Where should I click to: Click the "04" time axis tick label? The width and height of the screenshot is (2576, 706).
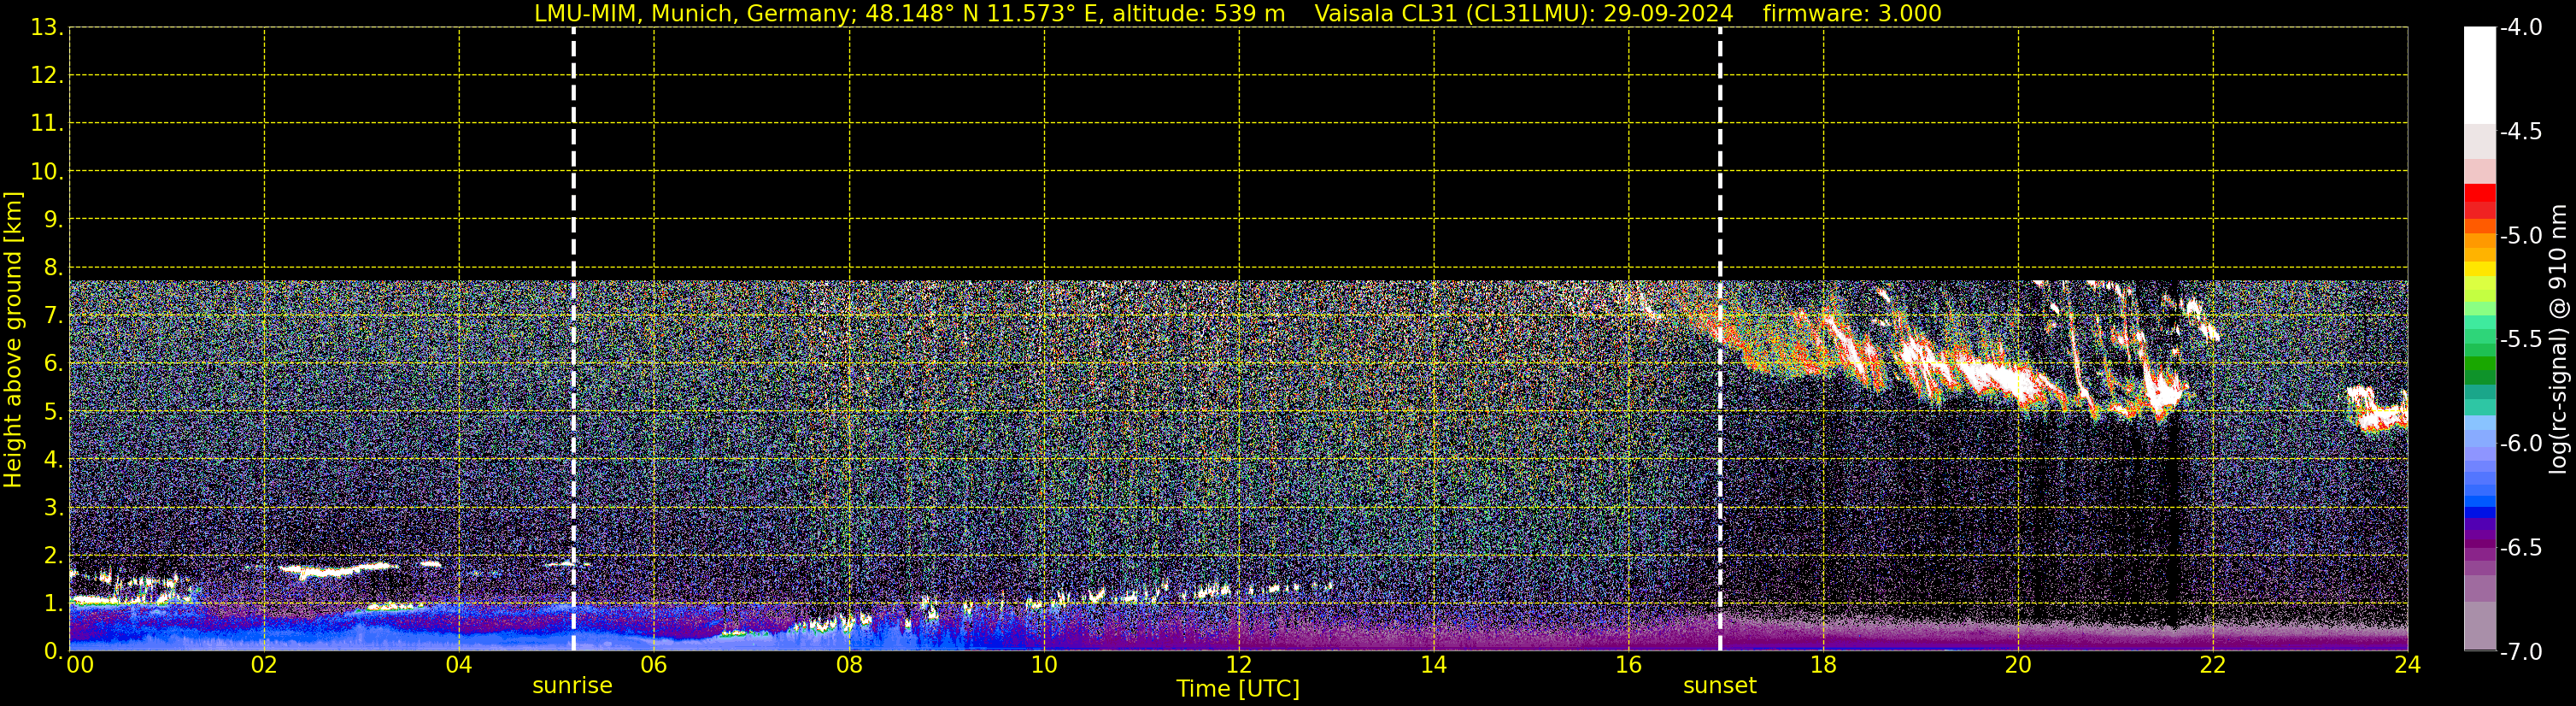[459, 665]
